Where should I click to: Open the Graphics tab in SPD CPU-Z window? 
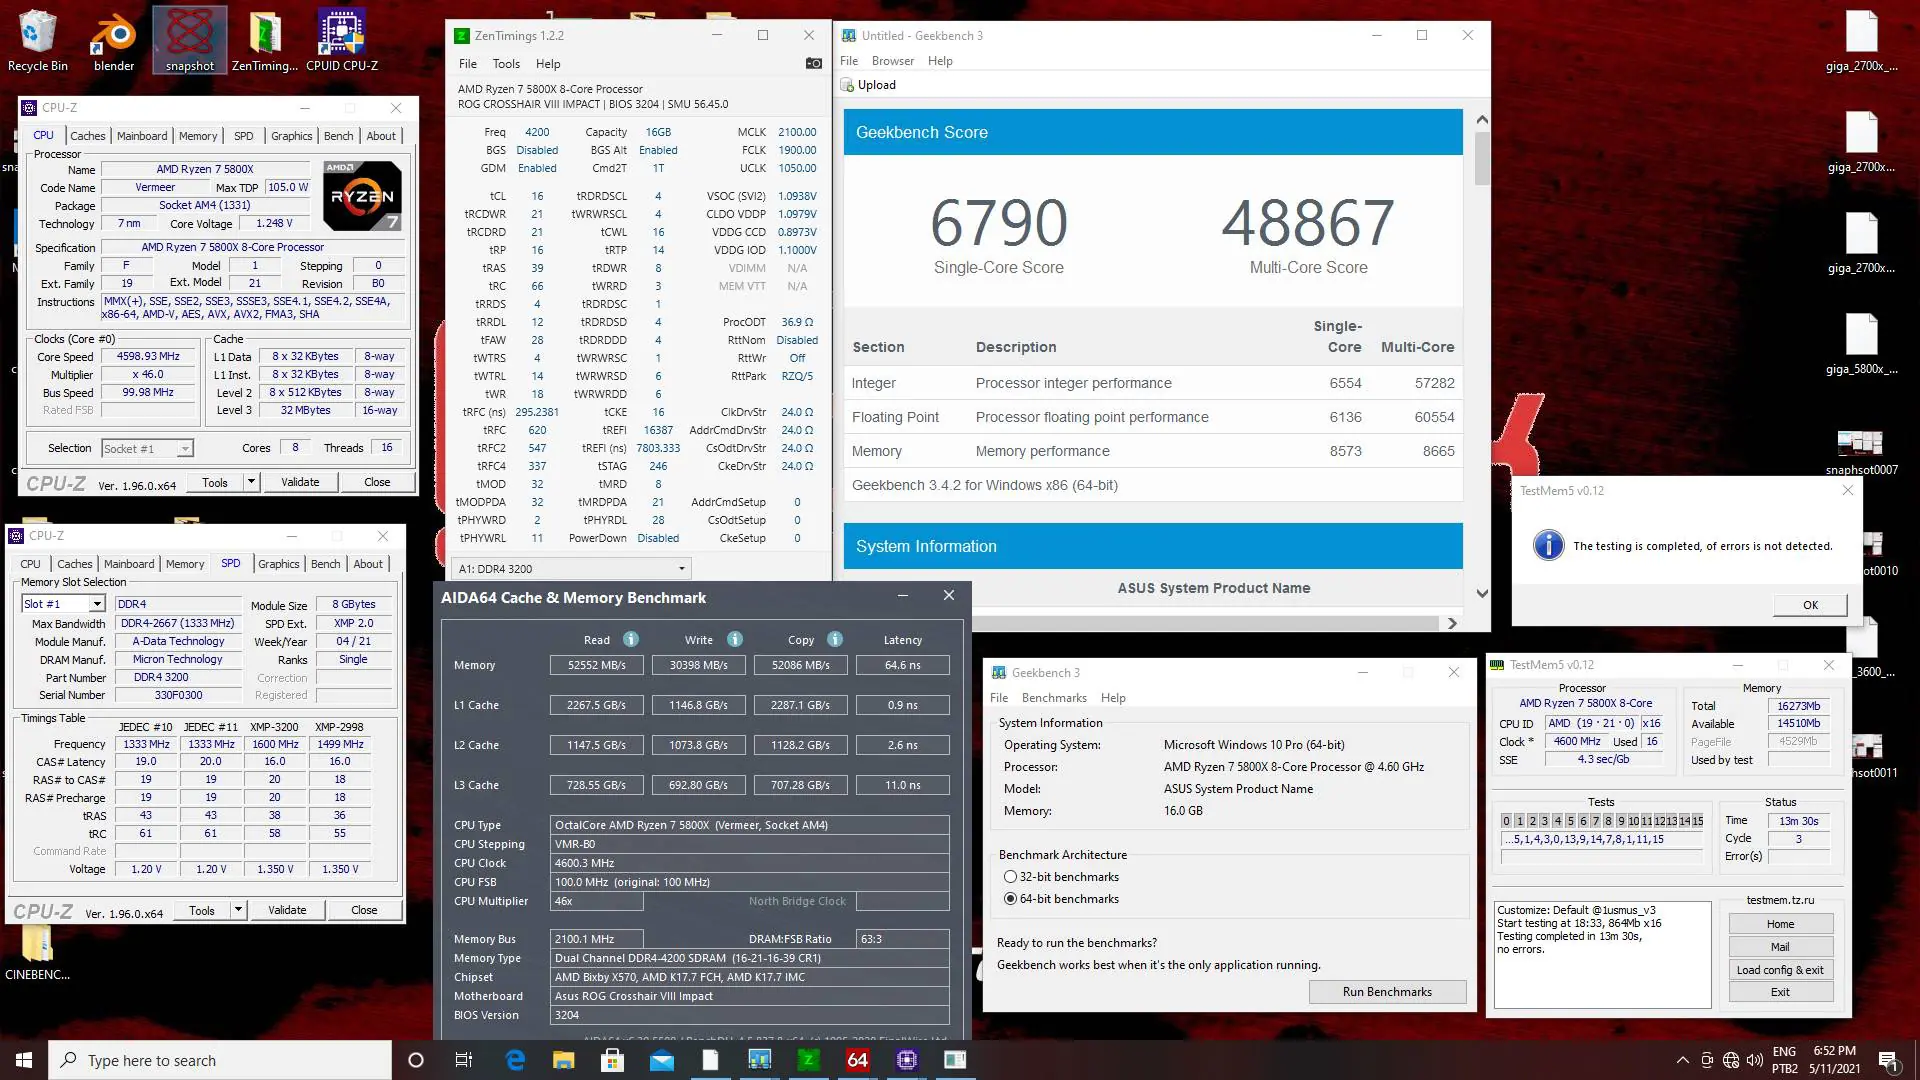click(278, 564)
